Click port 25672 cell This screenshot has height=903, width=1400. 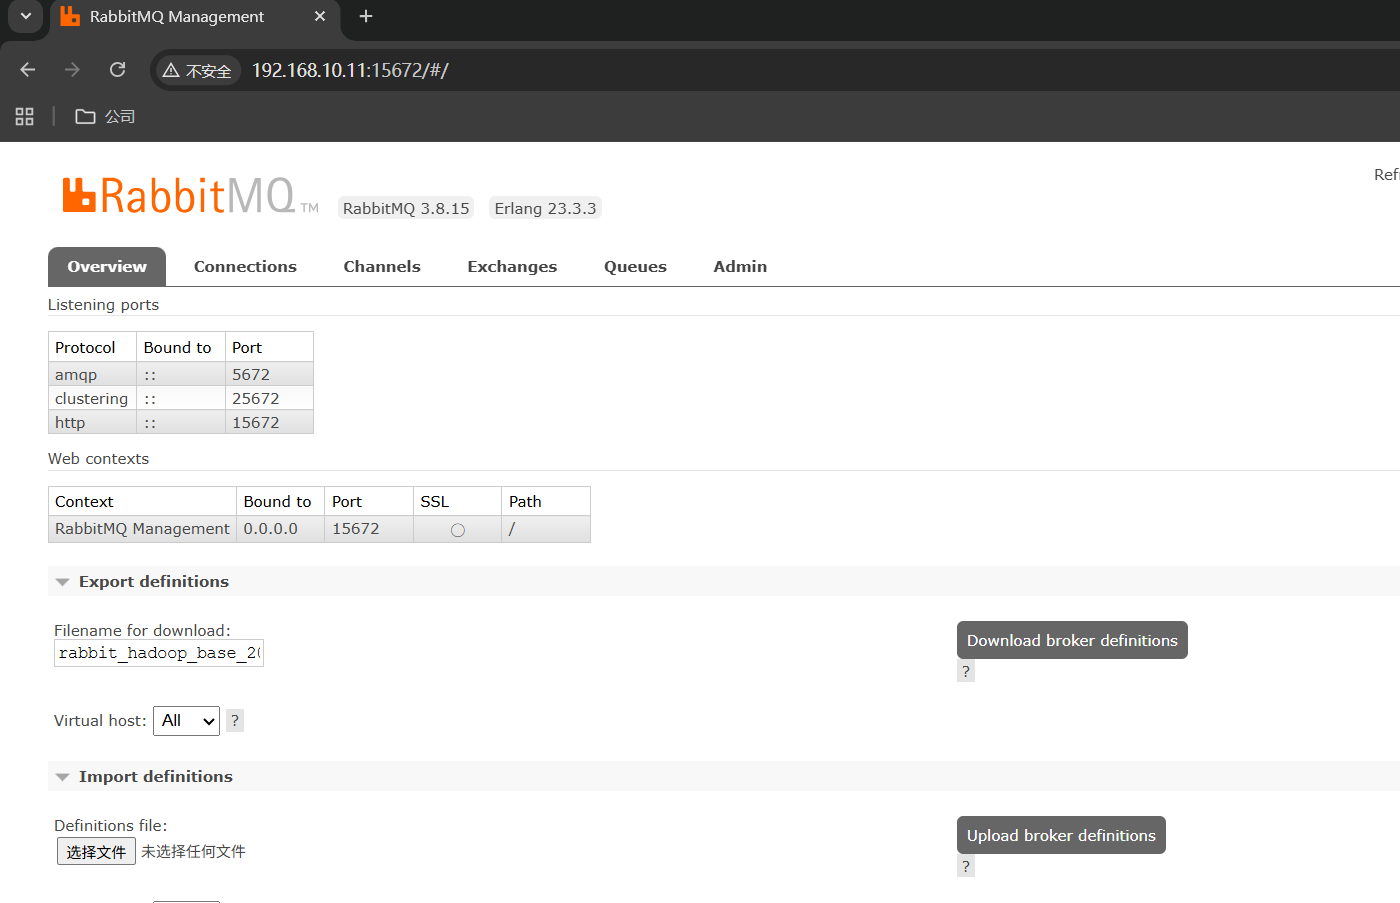tap(269, 398)
